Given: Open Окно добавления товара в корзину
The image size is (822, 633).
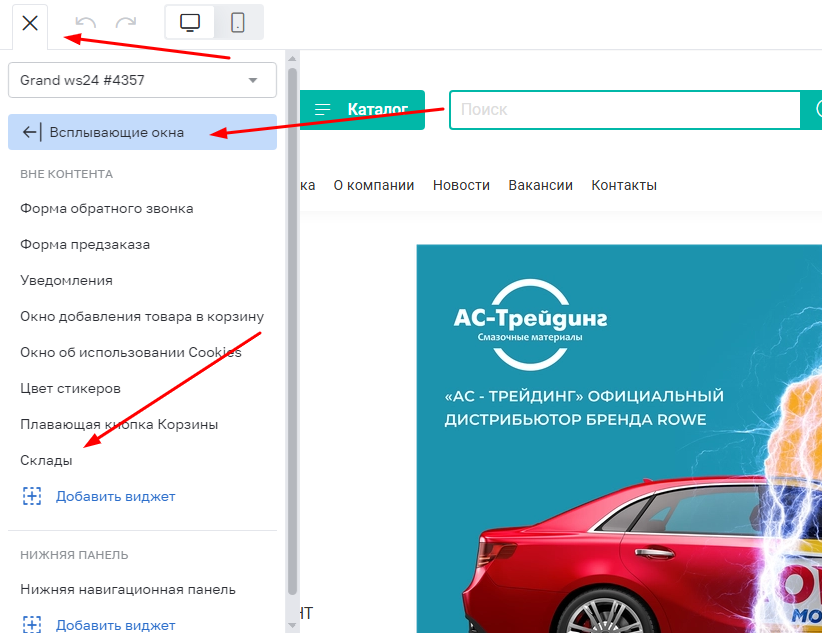Looking at the screenshot, I should [142, 317].
